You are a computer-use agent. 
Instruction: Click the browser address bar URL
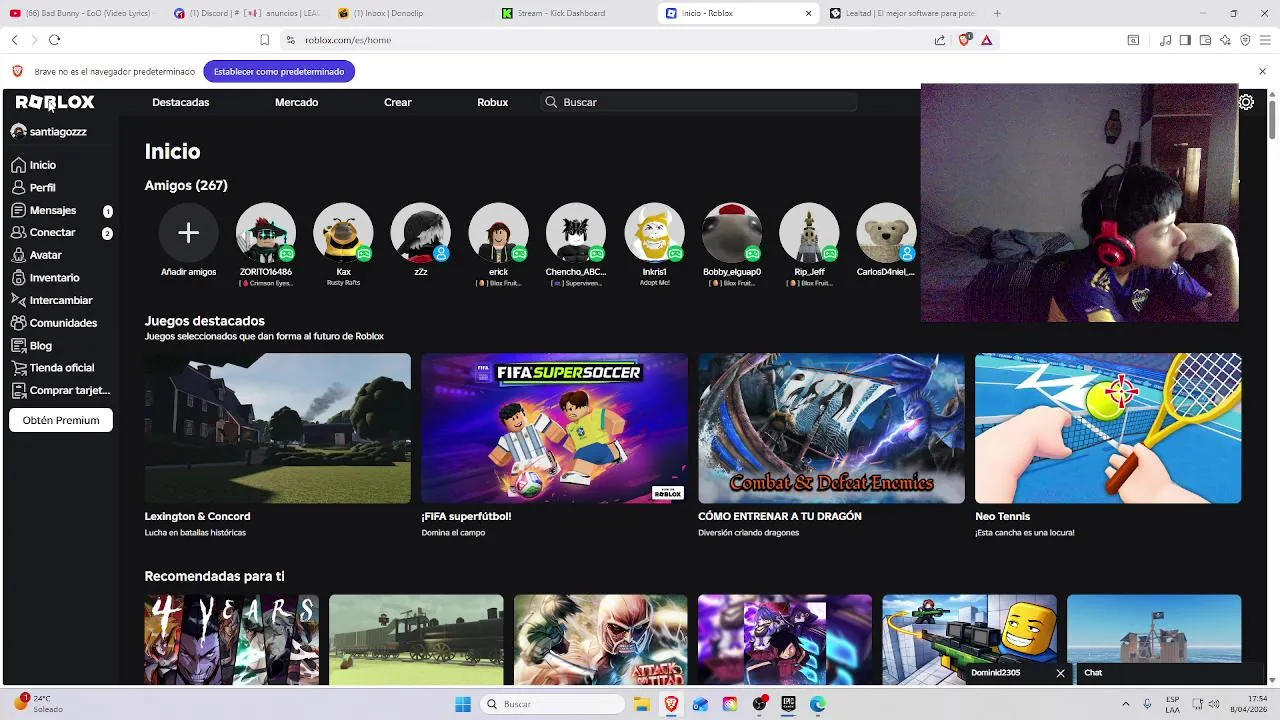(348, 40)
